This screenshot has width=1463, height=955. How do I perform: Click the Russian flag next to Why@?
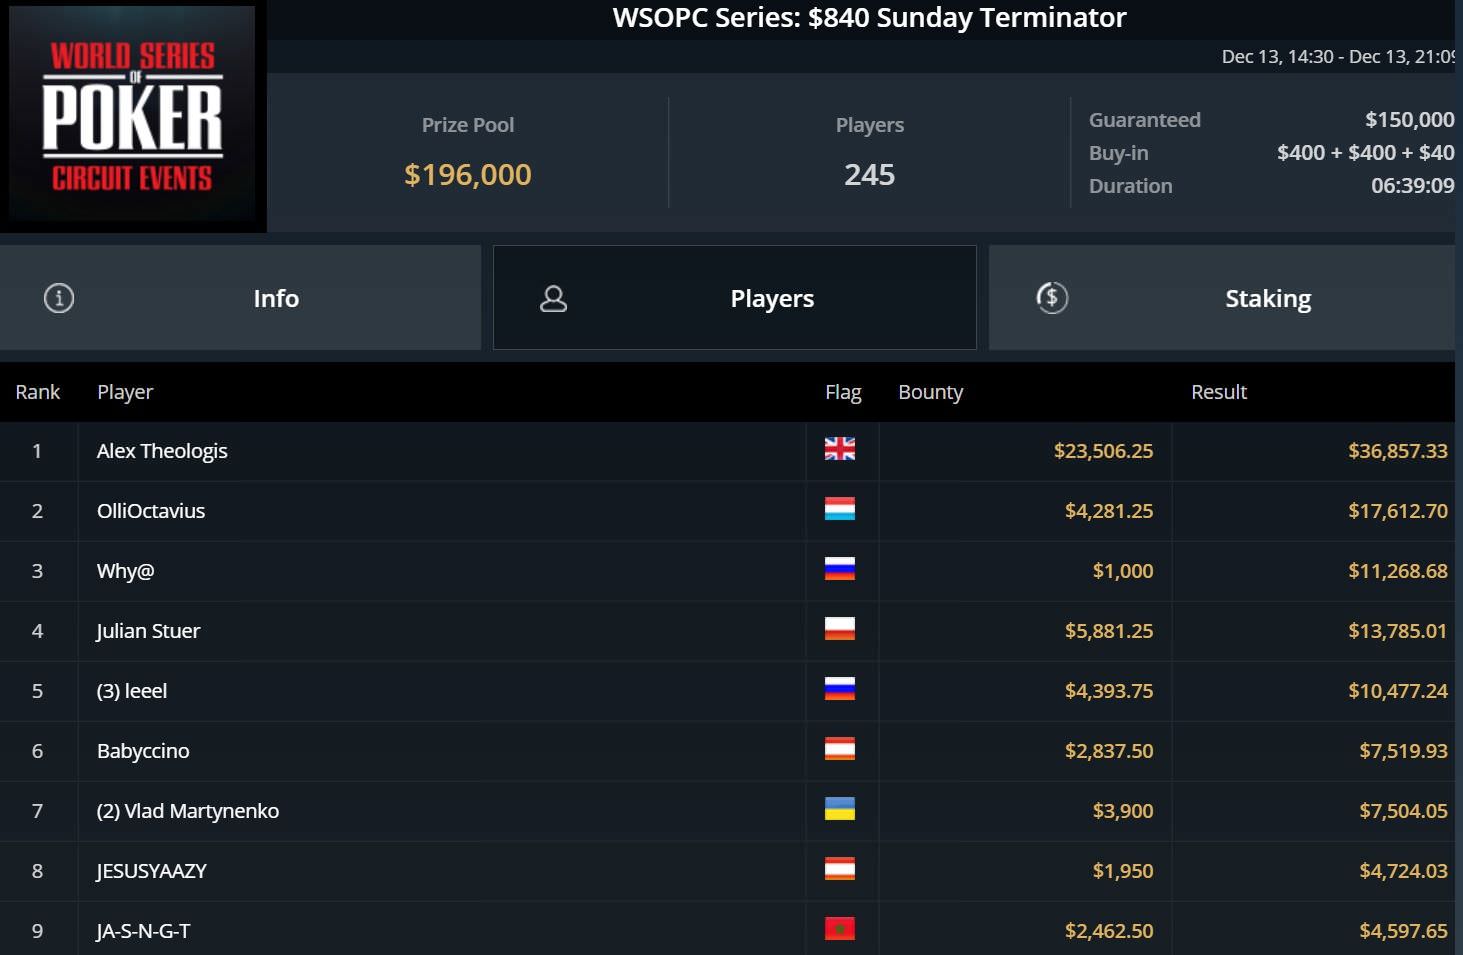point(839,570)
